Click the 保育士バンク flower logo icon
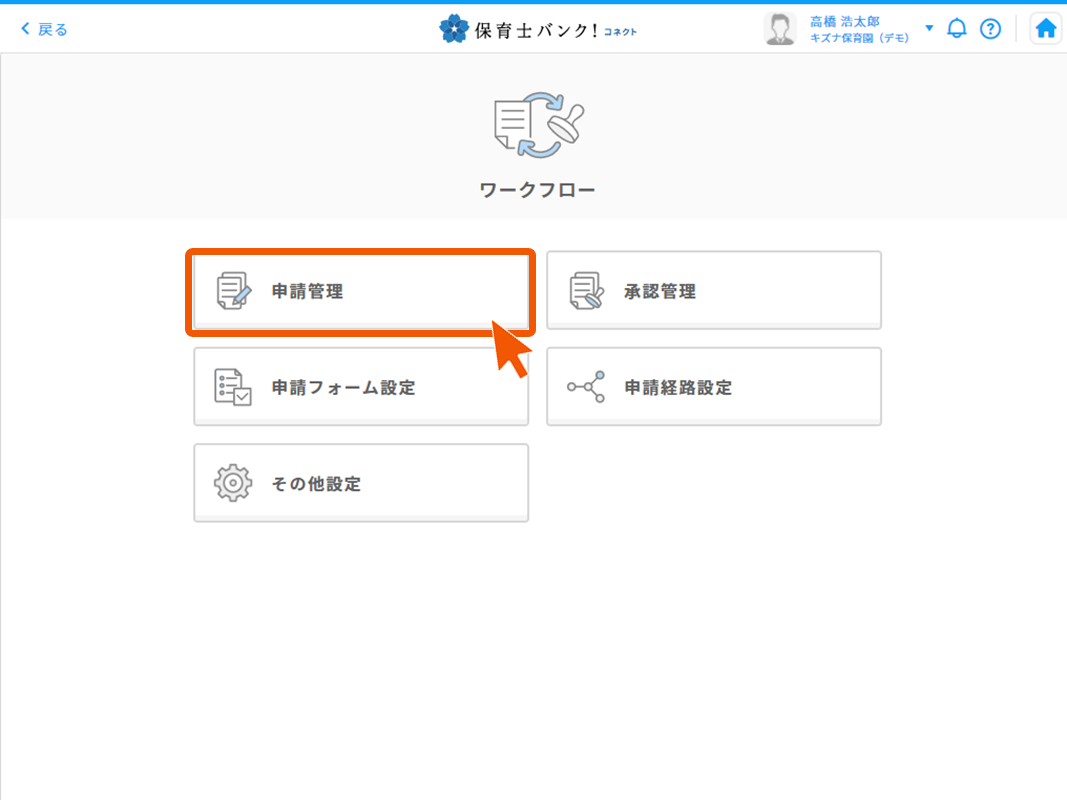This screenshot has width=1067, height=800. point(453,29)
